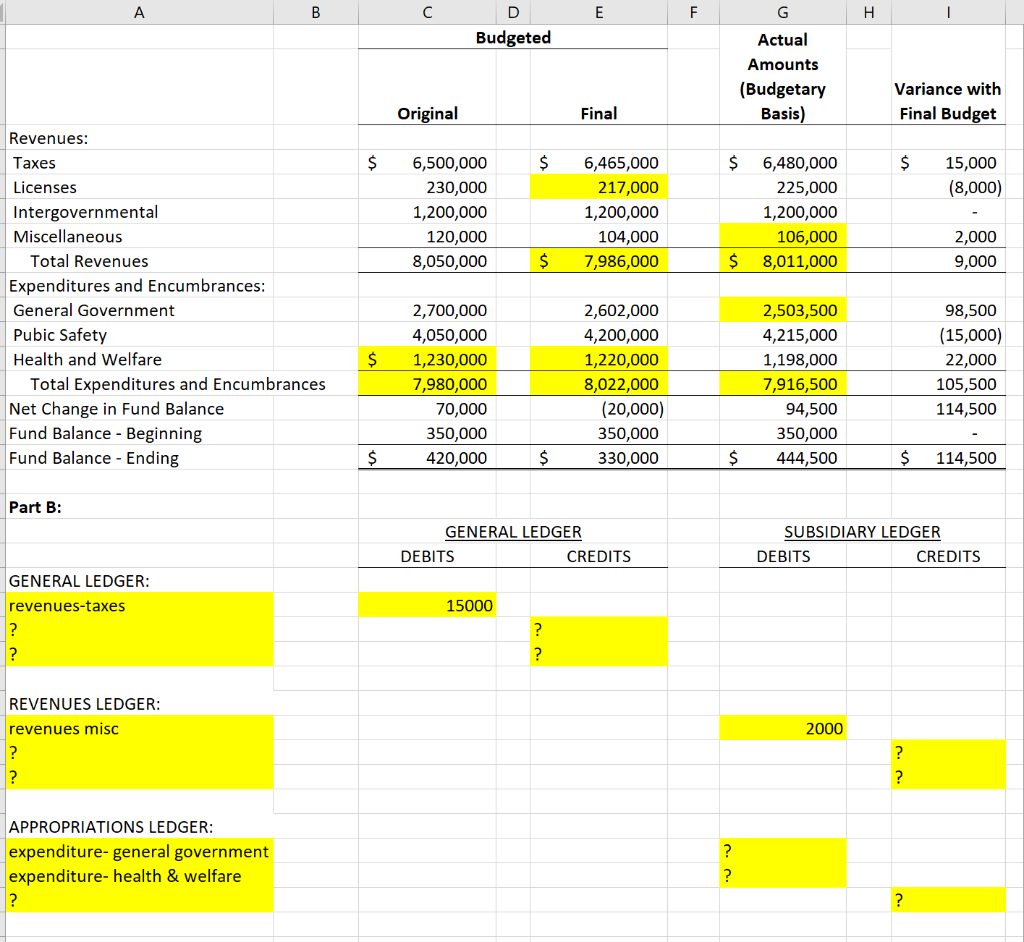
Task: Select 'expenditure- health & welfare' cell
Action: coord(139,876)
